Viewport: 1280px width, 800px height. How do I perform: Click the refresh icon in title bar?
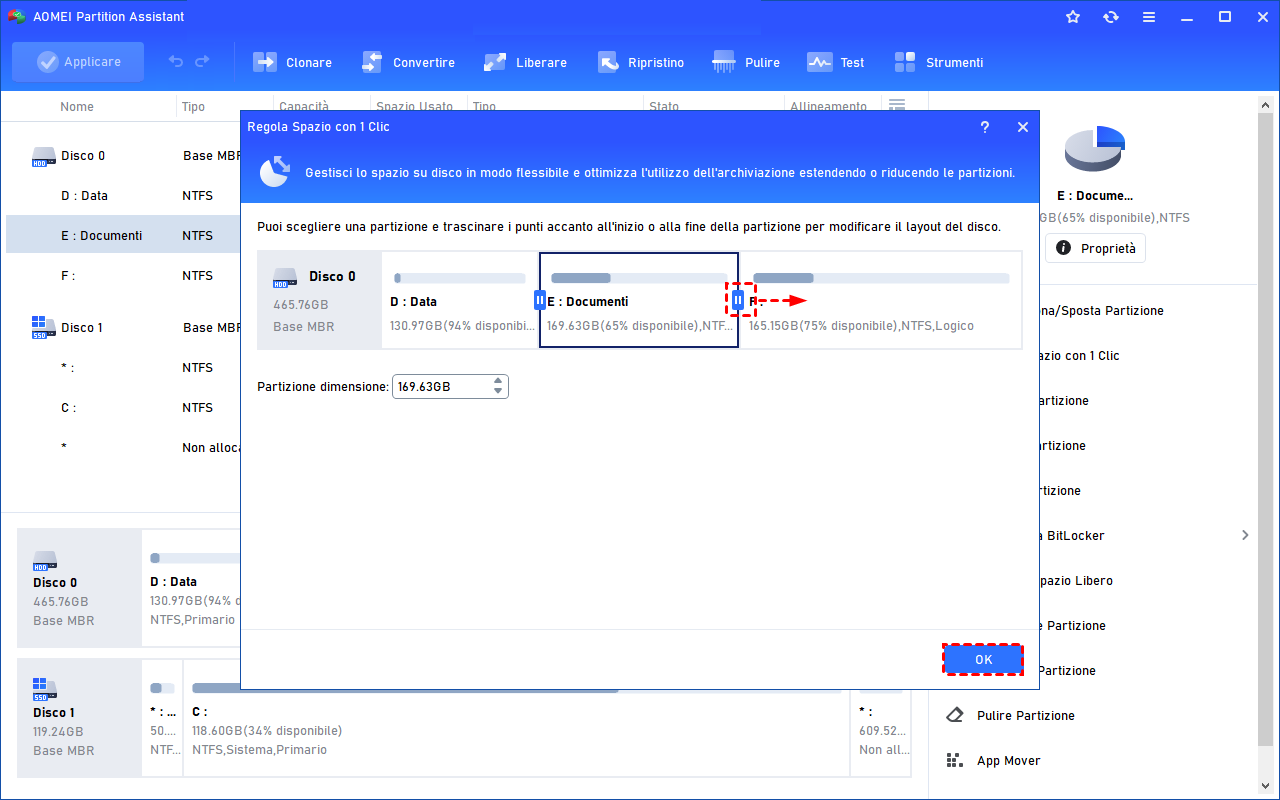coord(1111,17)
